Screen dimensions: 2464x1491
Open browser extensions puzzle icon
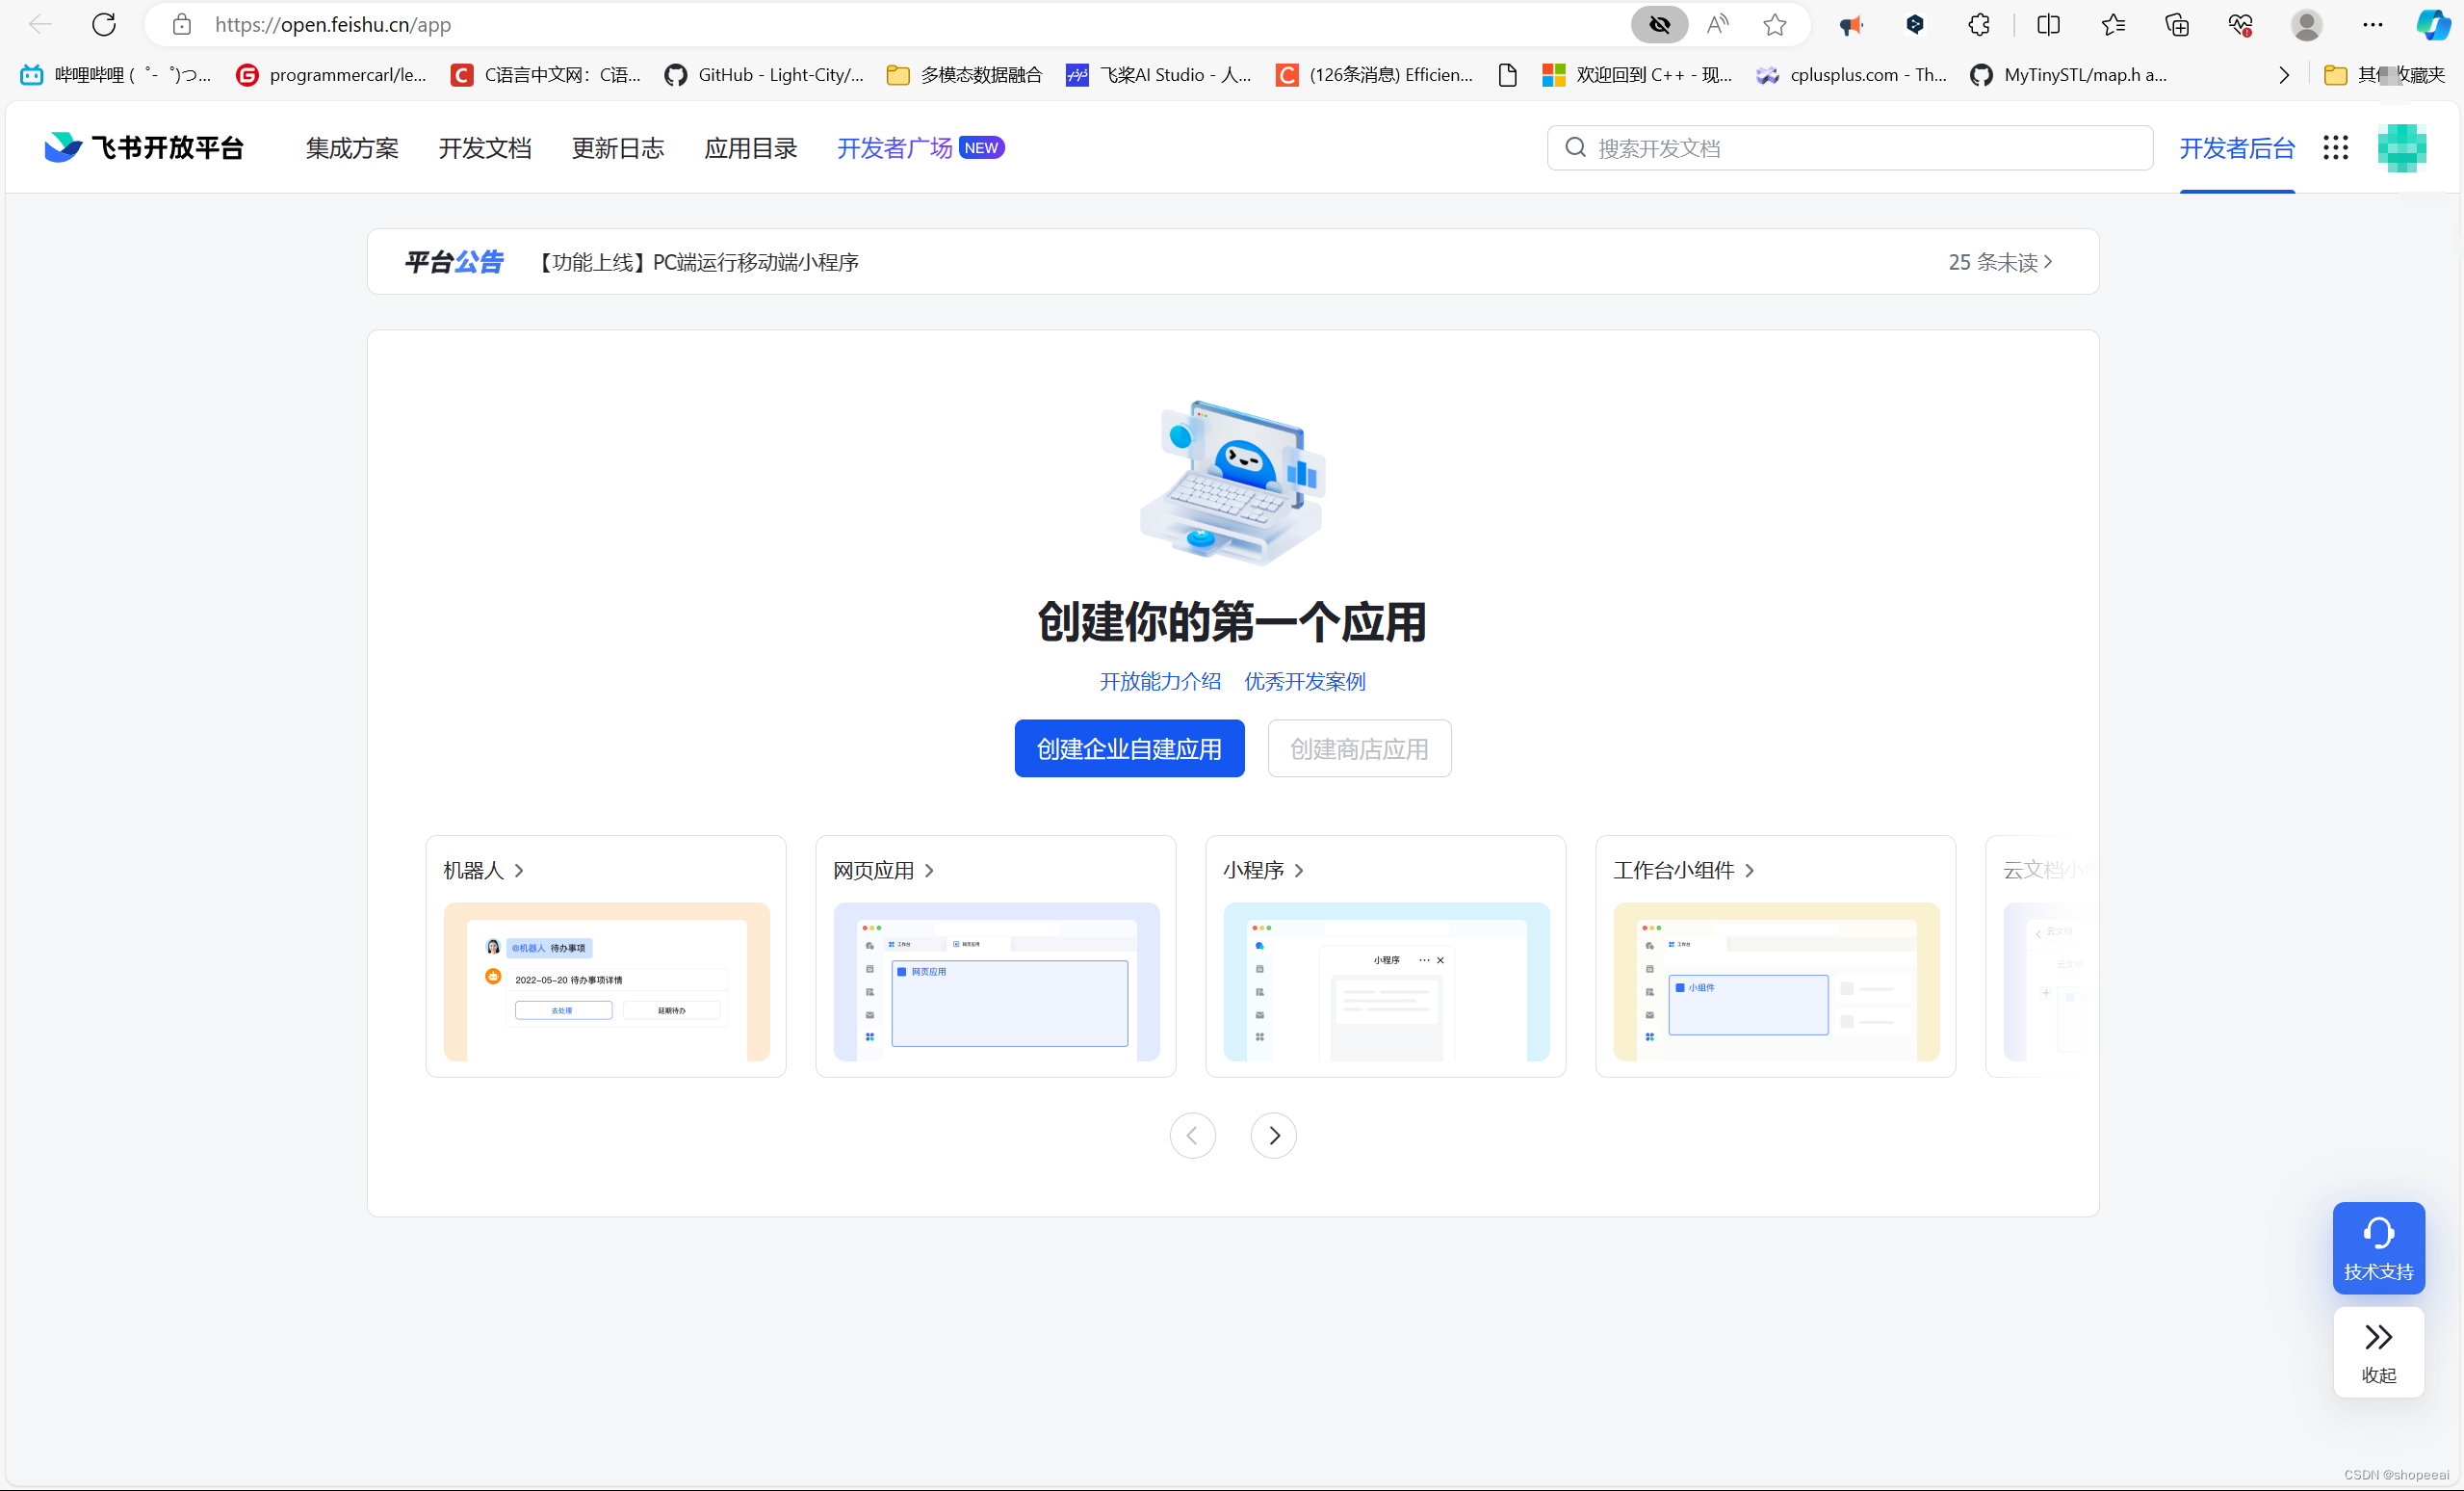point(1978,24)
